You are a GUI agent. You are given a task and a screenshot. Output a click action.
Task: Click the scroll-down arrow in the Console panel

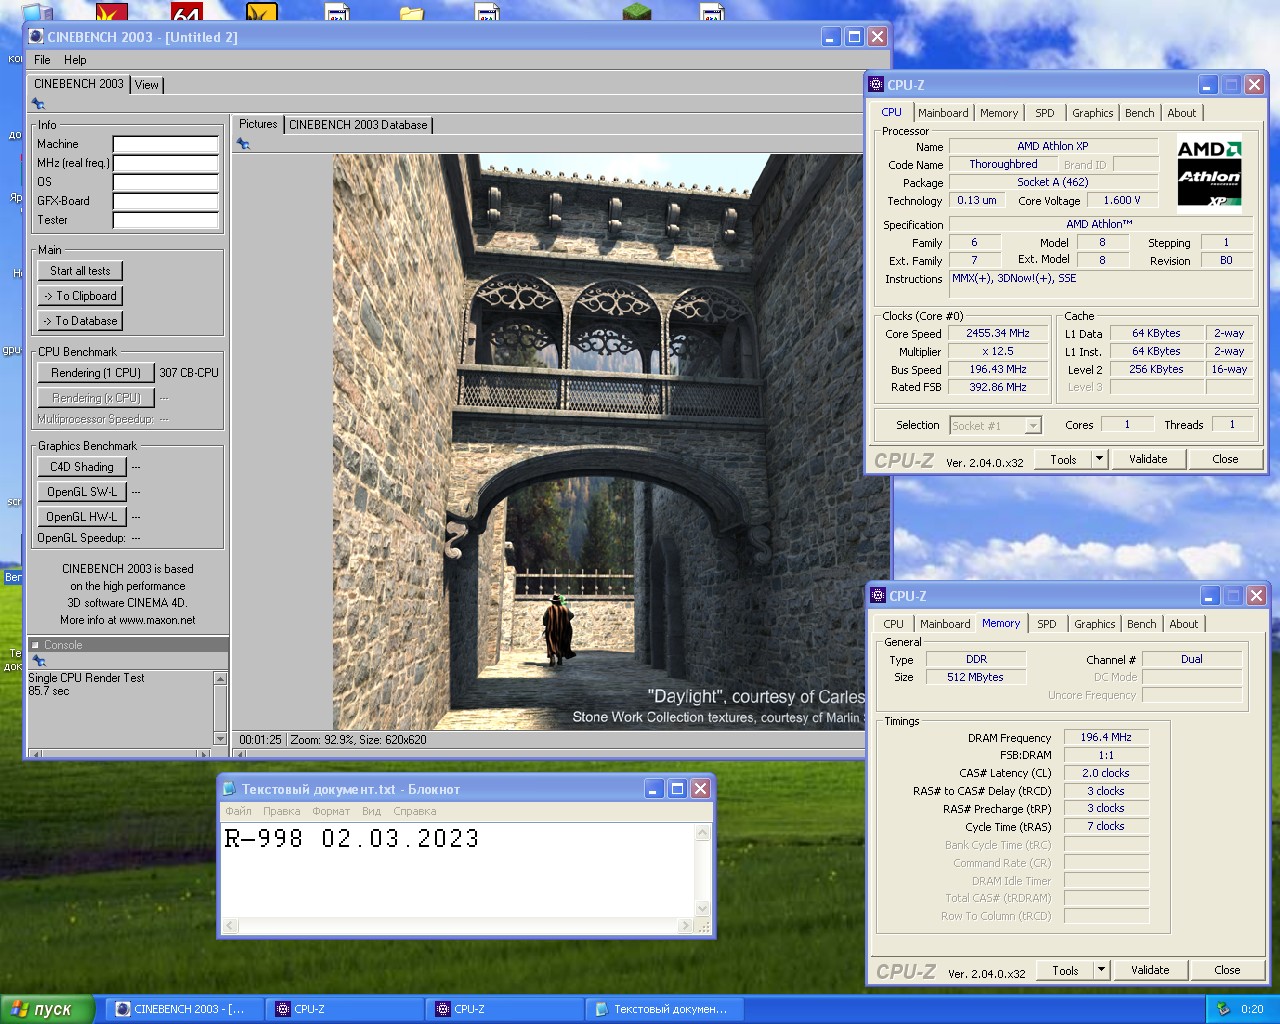coord(221,738)
